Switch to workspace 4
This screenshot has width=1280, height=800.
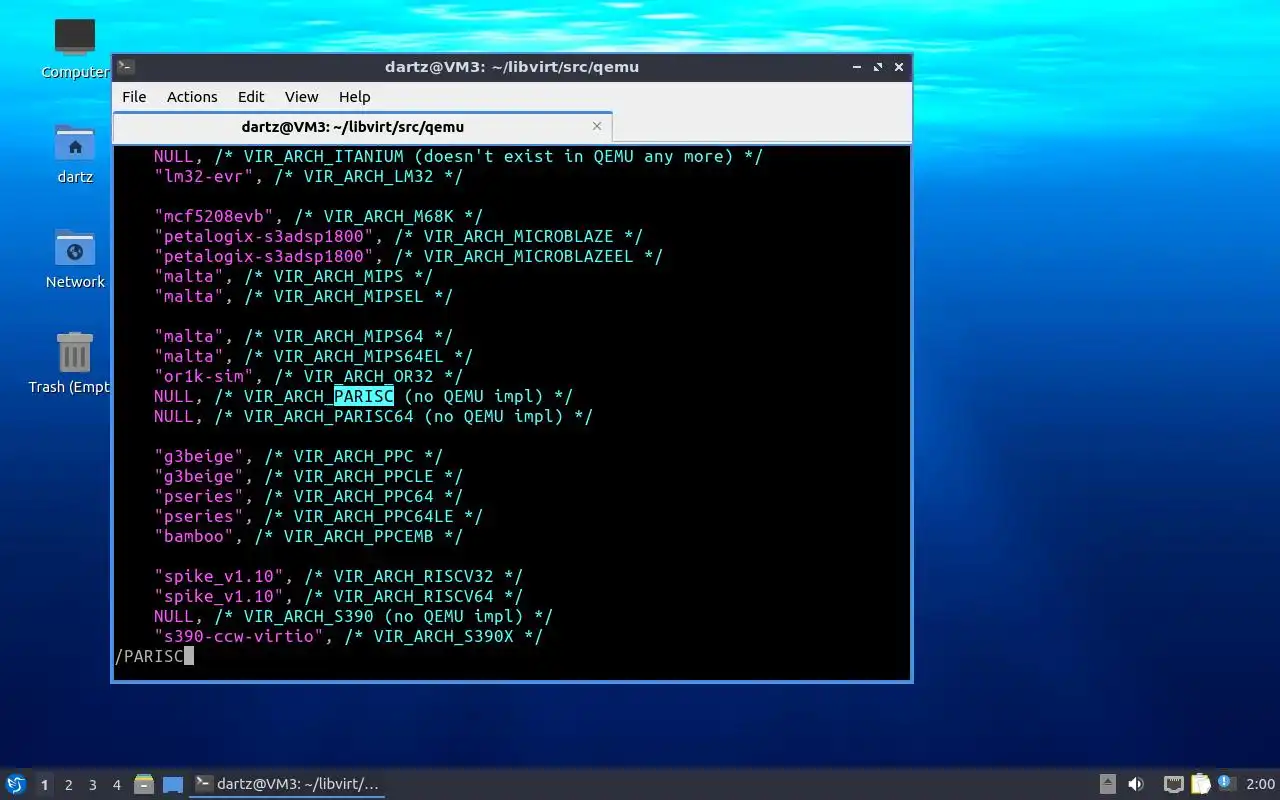coord(116,785)
